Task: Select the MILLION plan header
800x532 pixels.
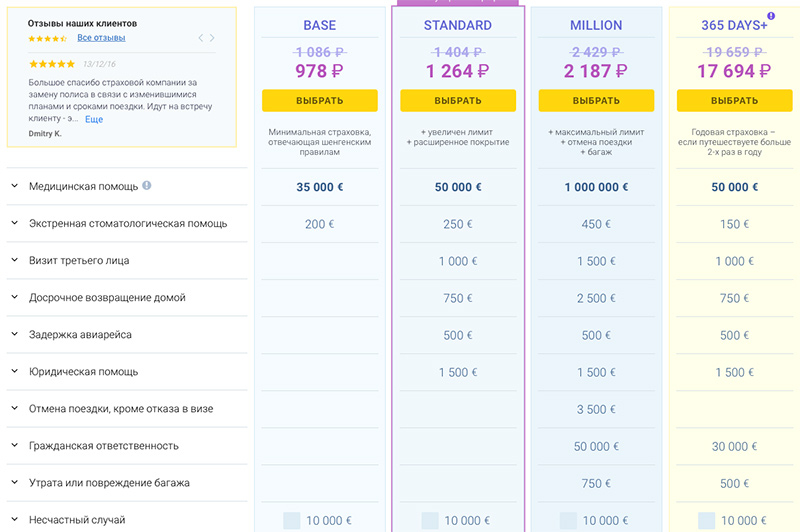Action: (595, 25)
